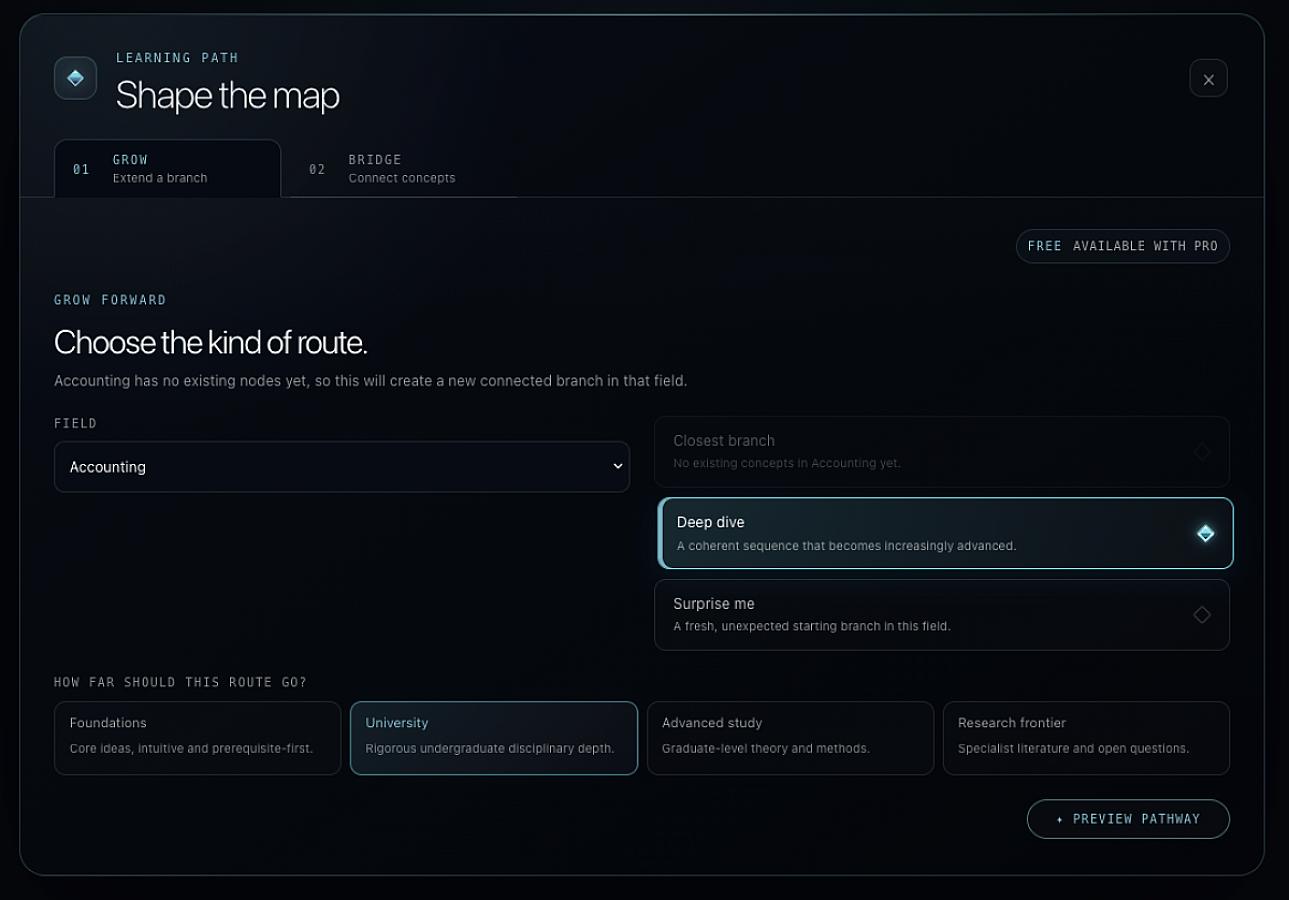
Task: Click the Surprise me diamond outline icon
Action: point(1202,615)
